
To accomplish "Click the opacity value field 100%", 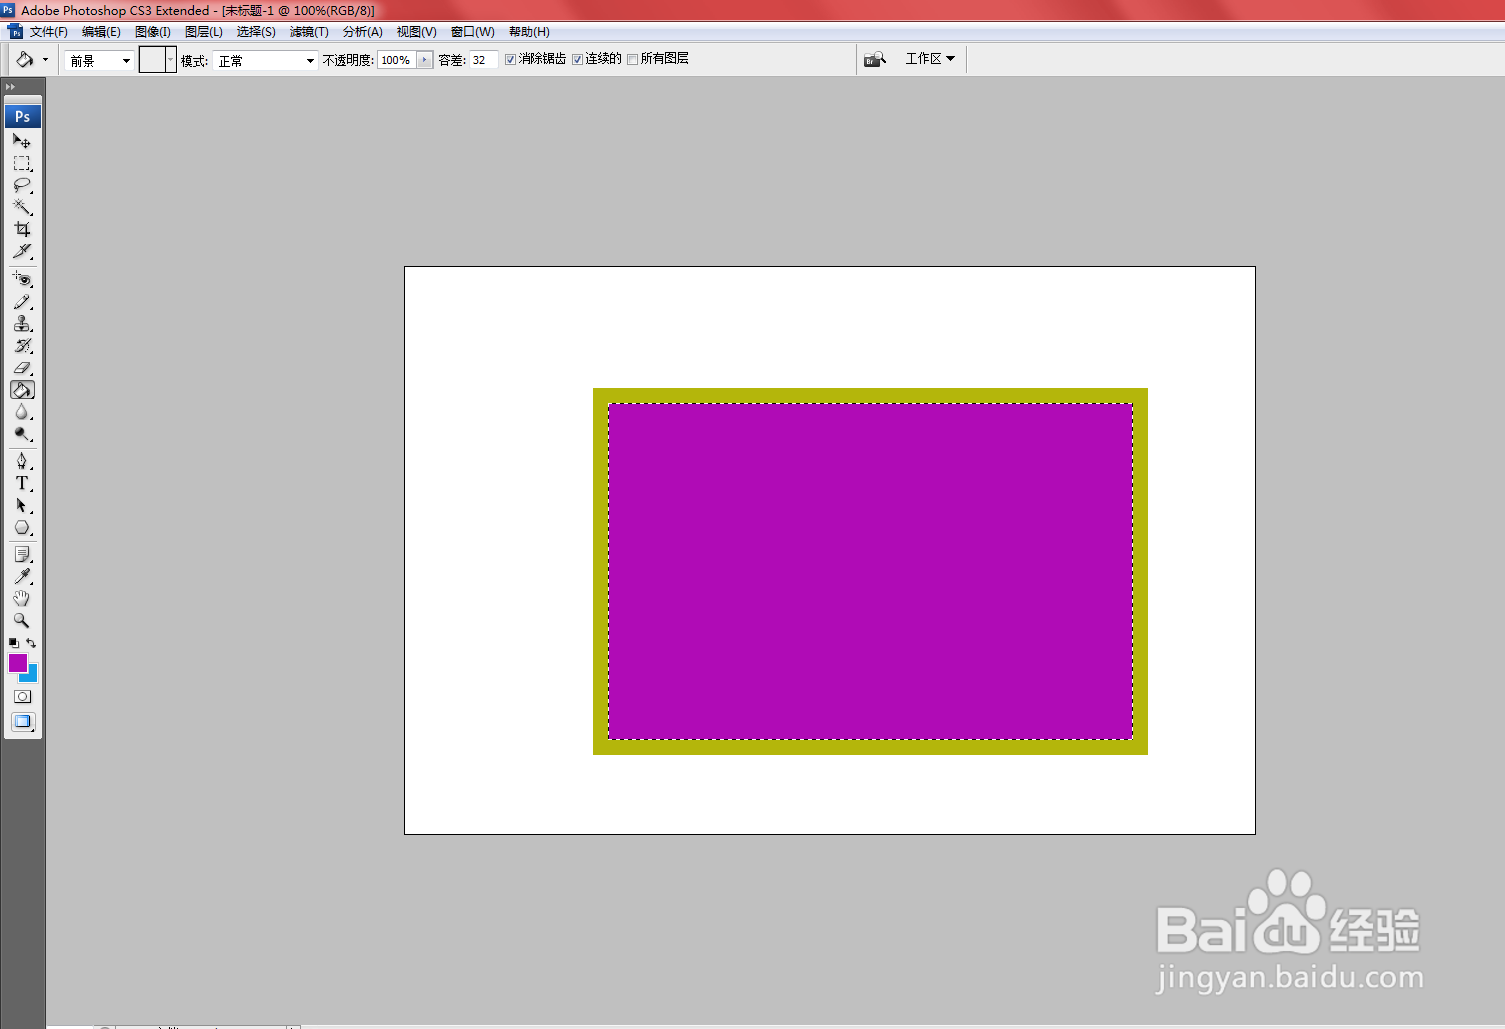I will [x=397, y=60].
